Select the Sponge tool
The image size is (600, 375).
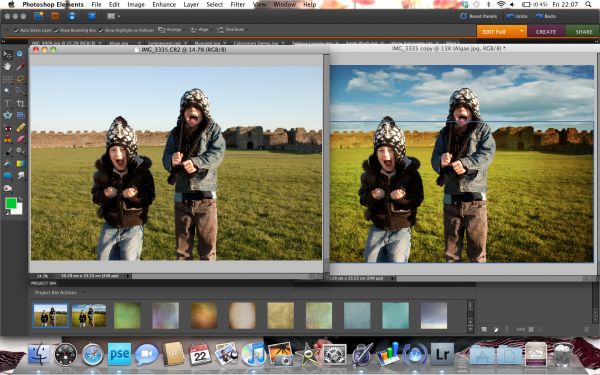click(x=7, y=188)
